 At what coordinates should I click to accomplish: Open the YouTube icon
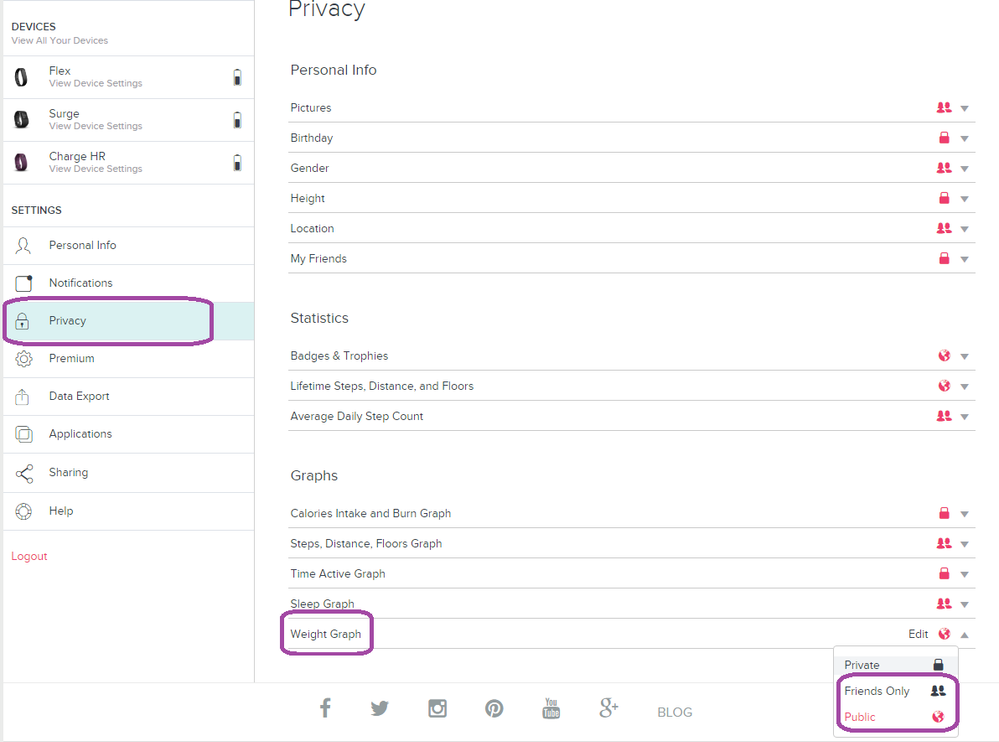coord(551,708)
